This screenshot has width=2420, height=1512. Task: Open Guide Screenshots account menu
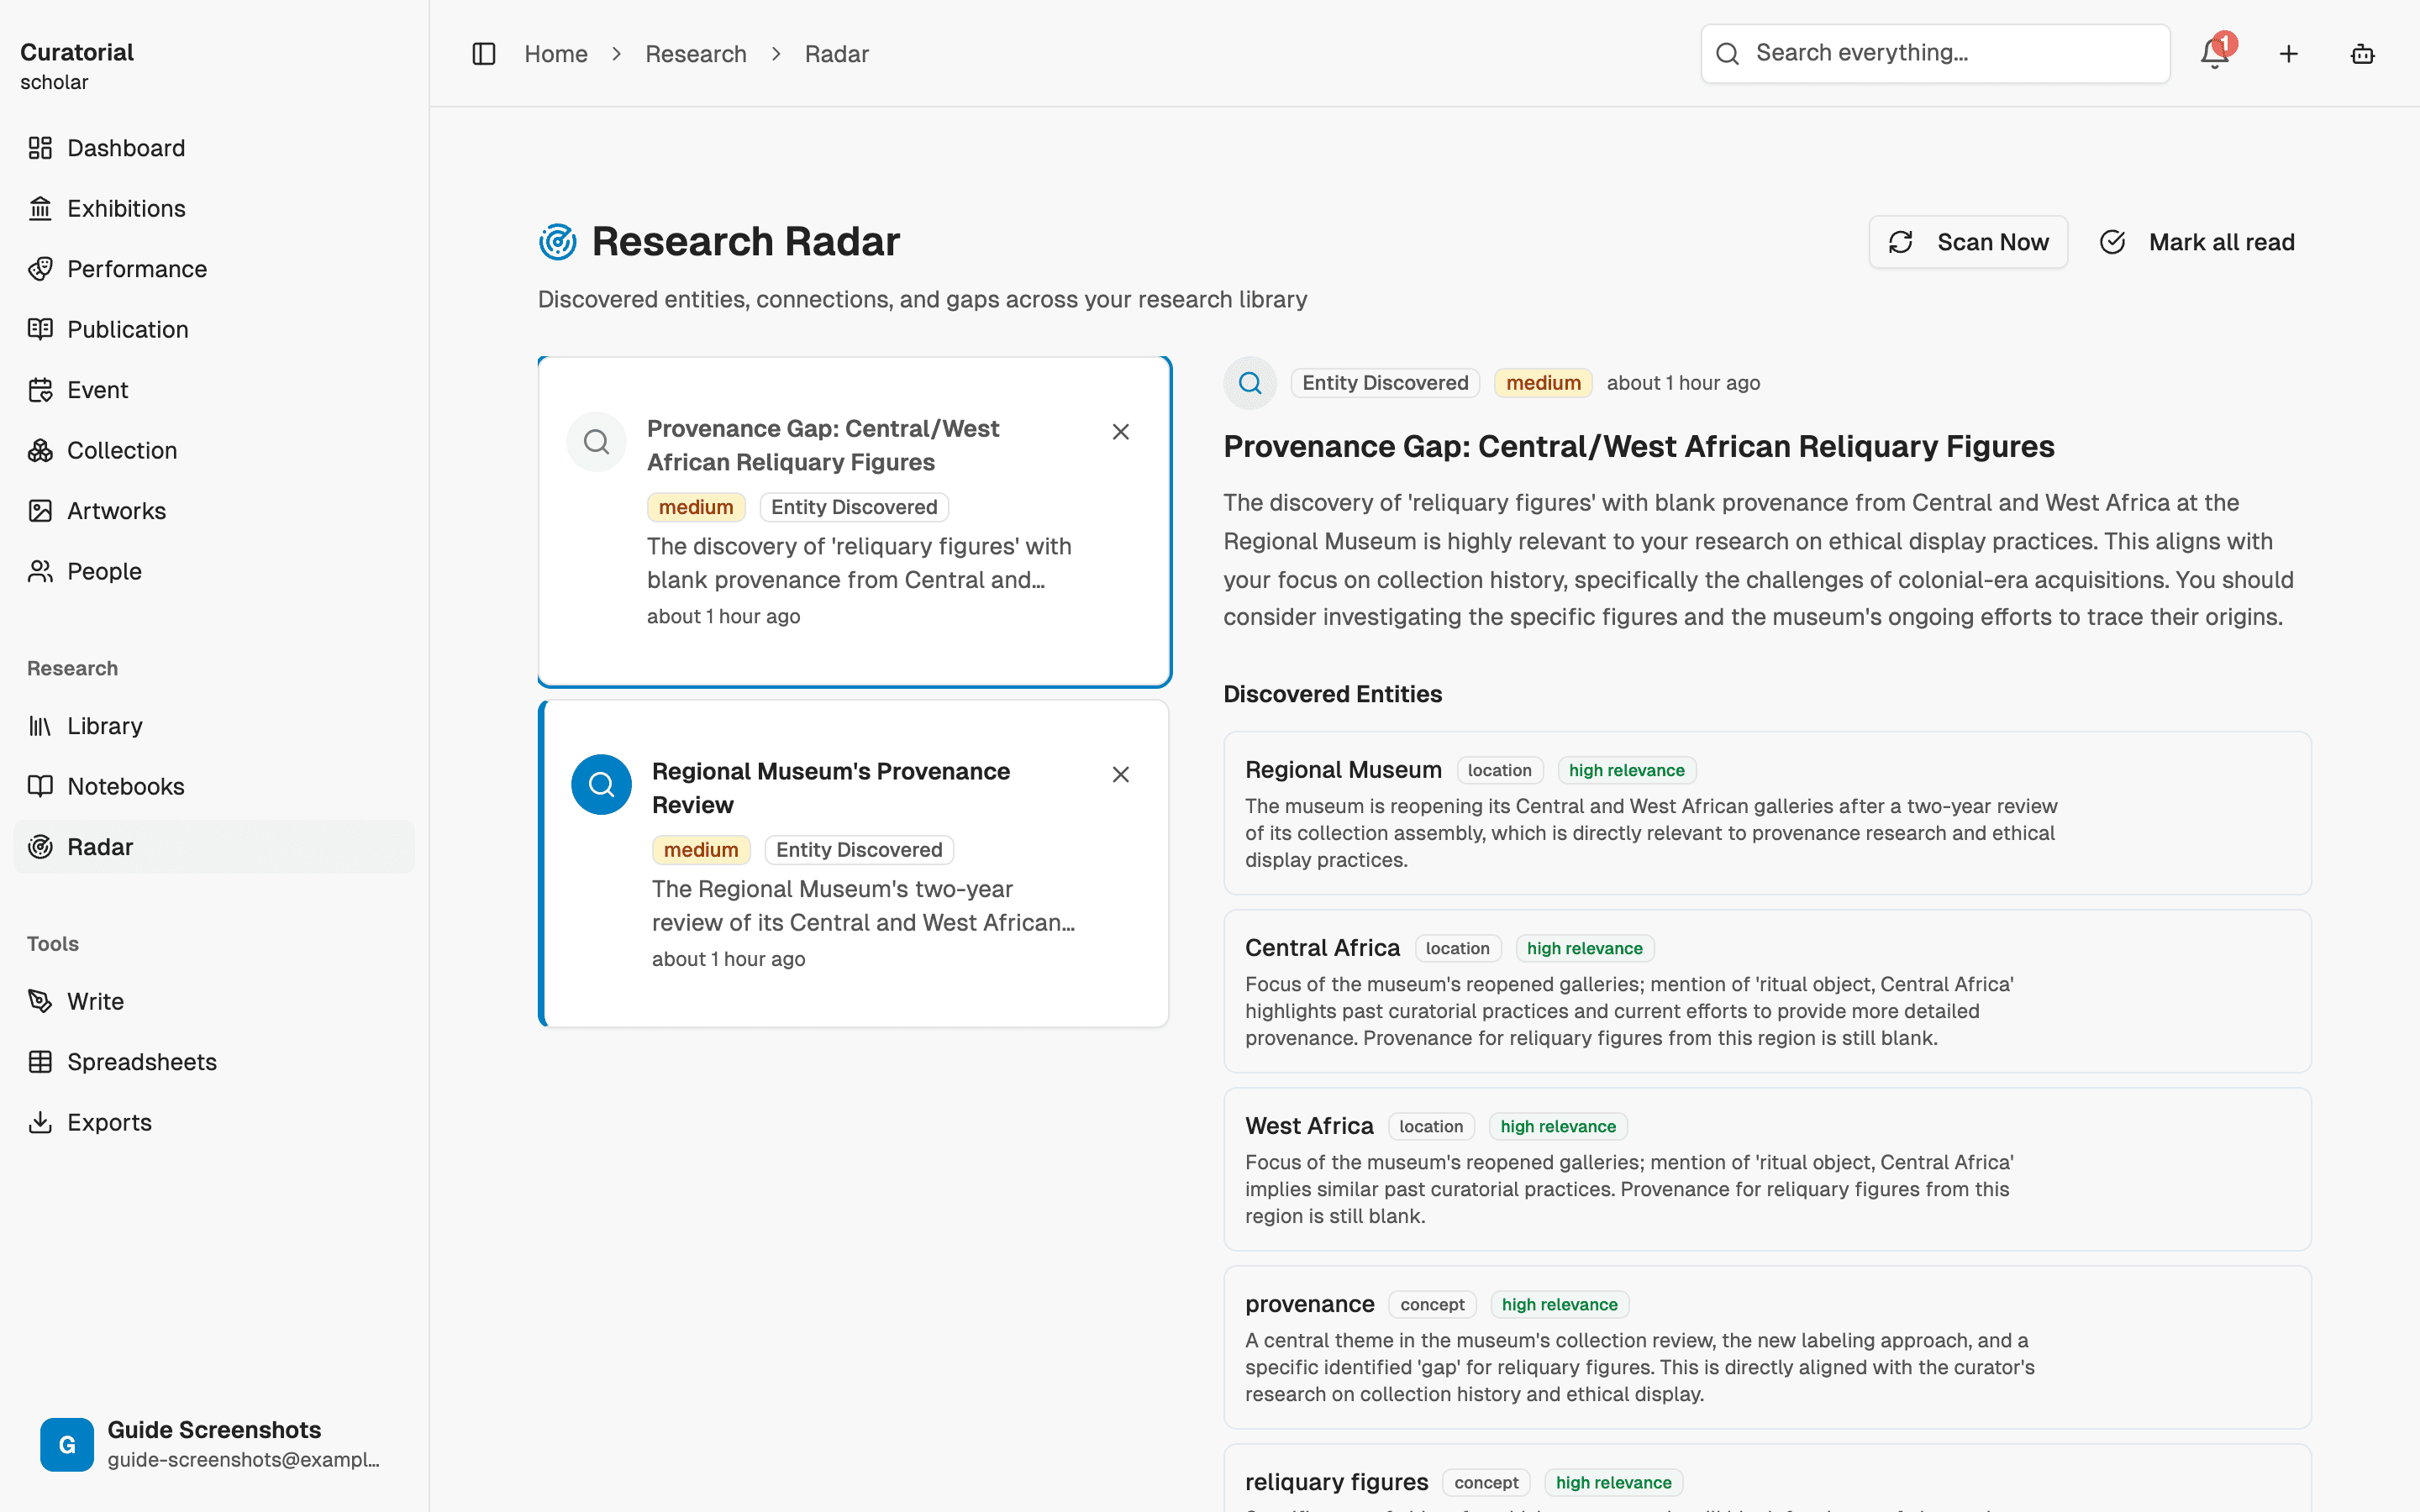214,1444
